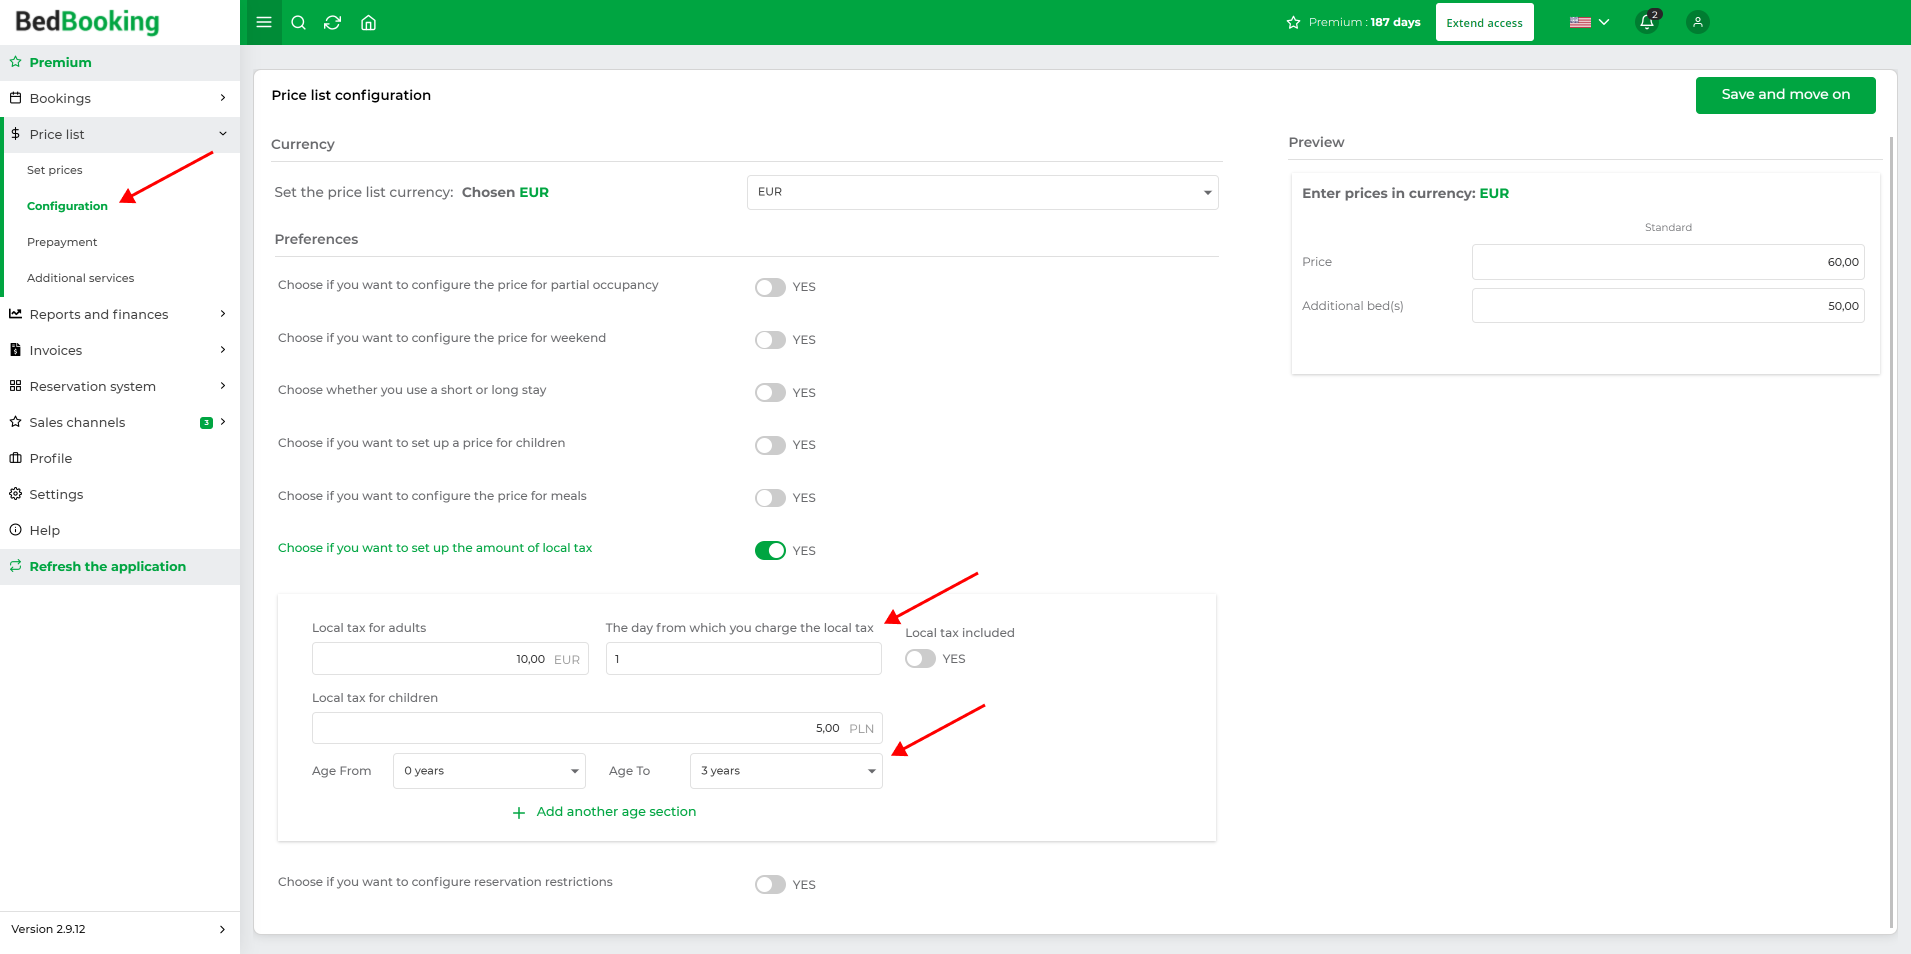The width and height of the screenshot is (1911, 954).
Task: Click the Settings gear icon
Action: [15, 494]
